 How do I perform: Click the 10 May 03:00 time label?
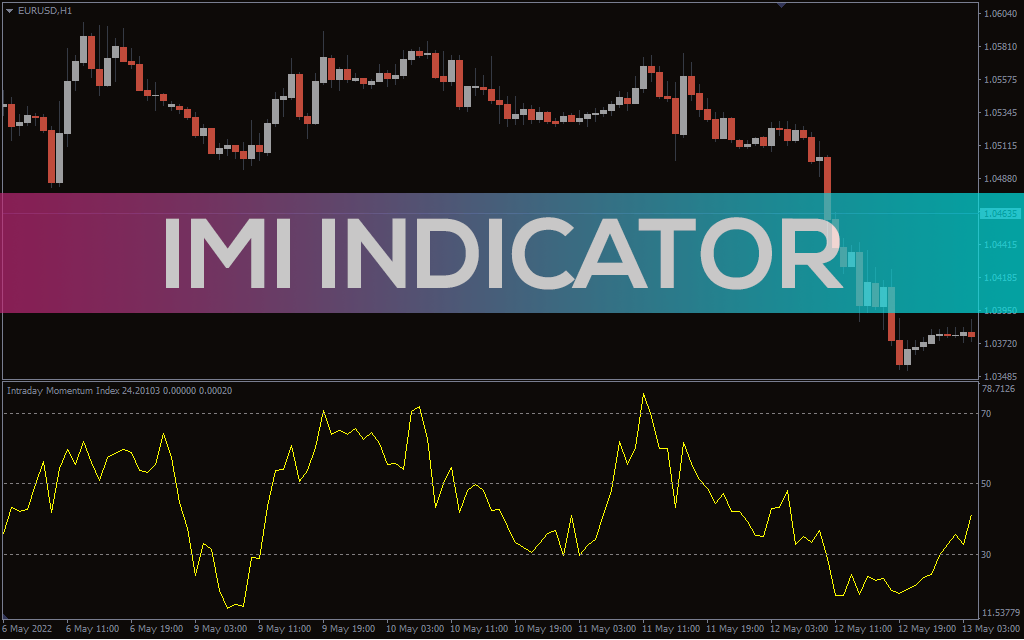[x=415, y=629]
